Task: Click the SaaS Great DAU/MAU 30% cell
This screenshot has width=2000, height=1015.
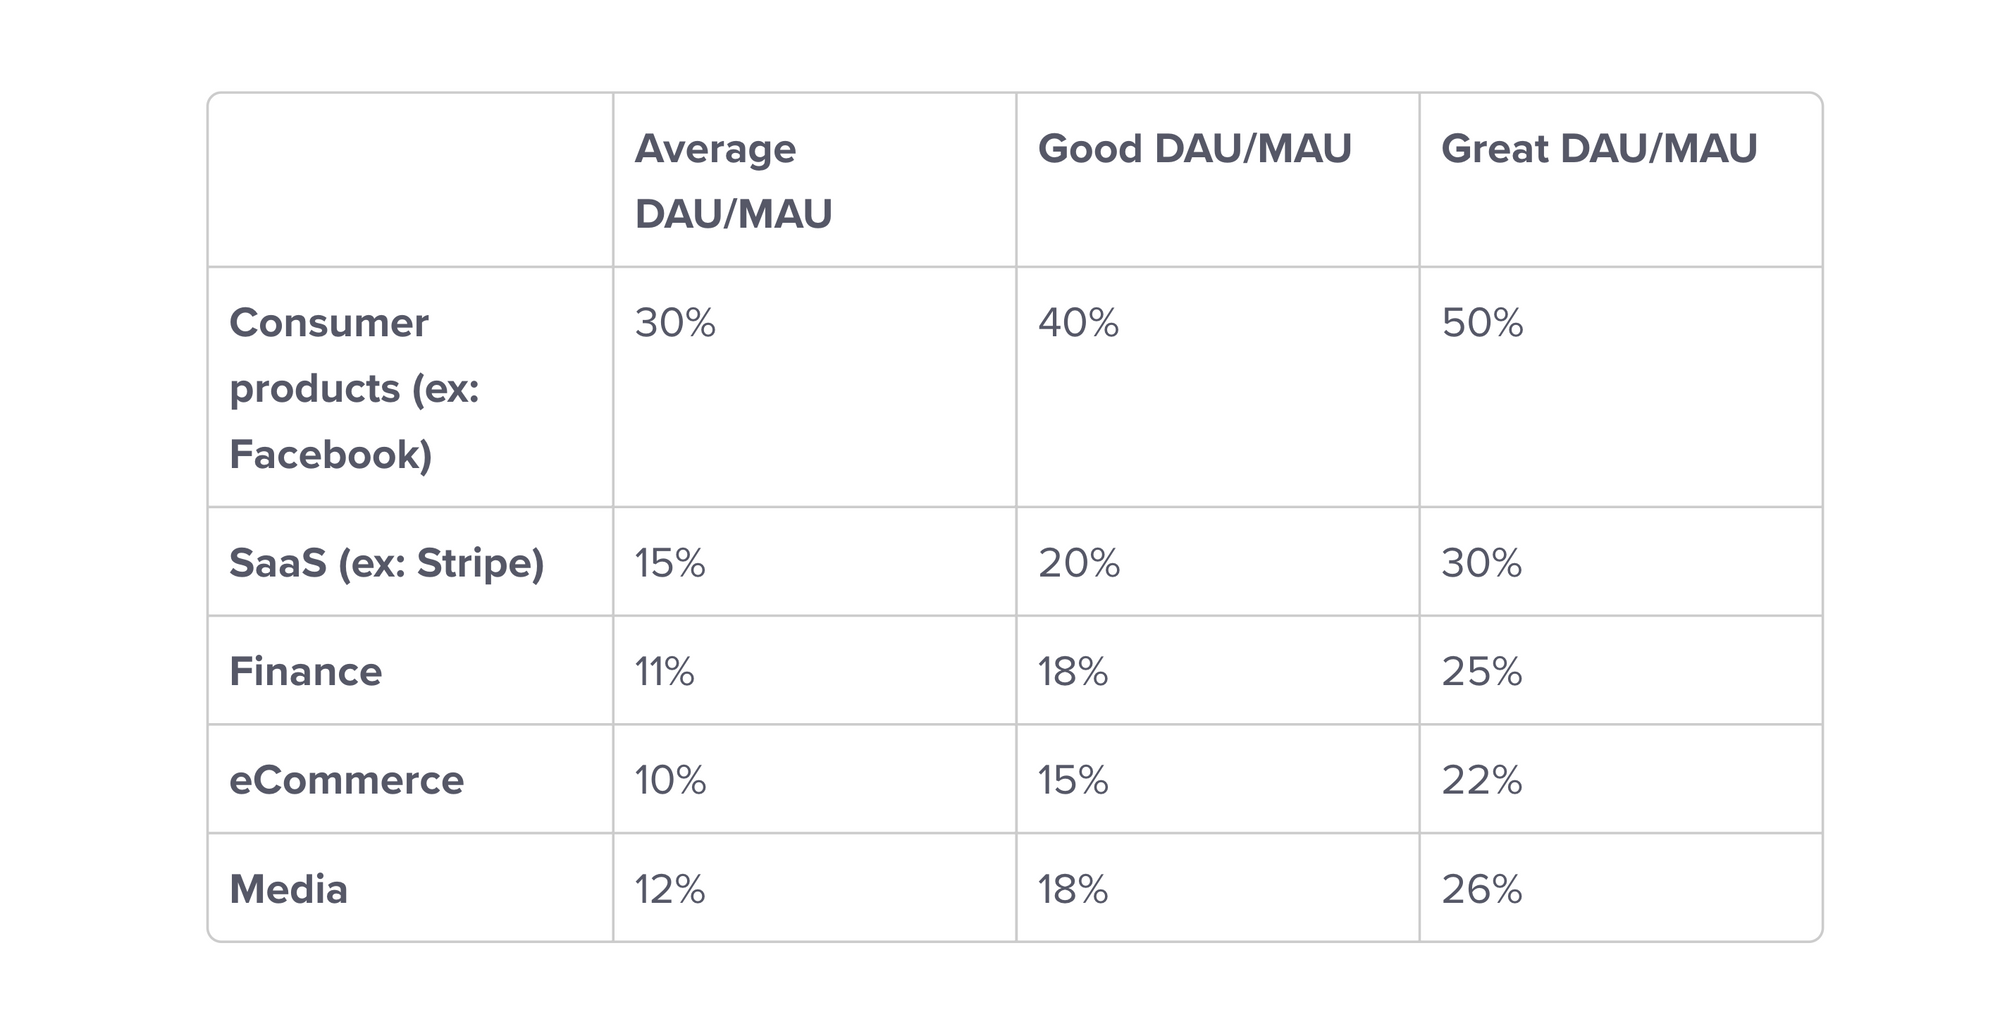Action: click(1481, 563)
